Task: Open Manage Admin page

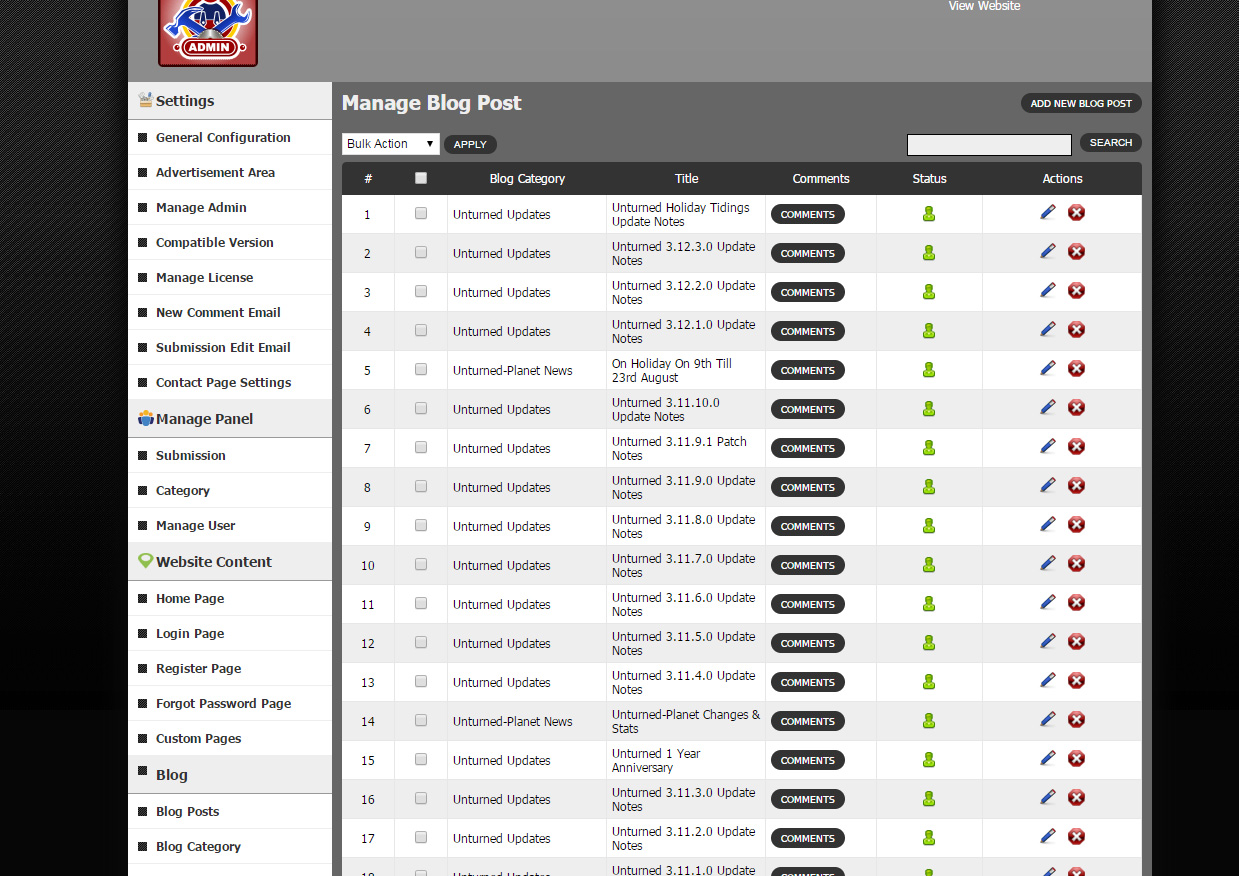Action: [201, 207]
